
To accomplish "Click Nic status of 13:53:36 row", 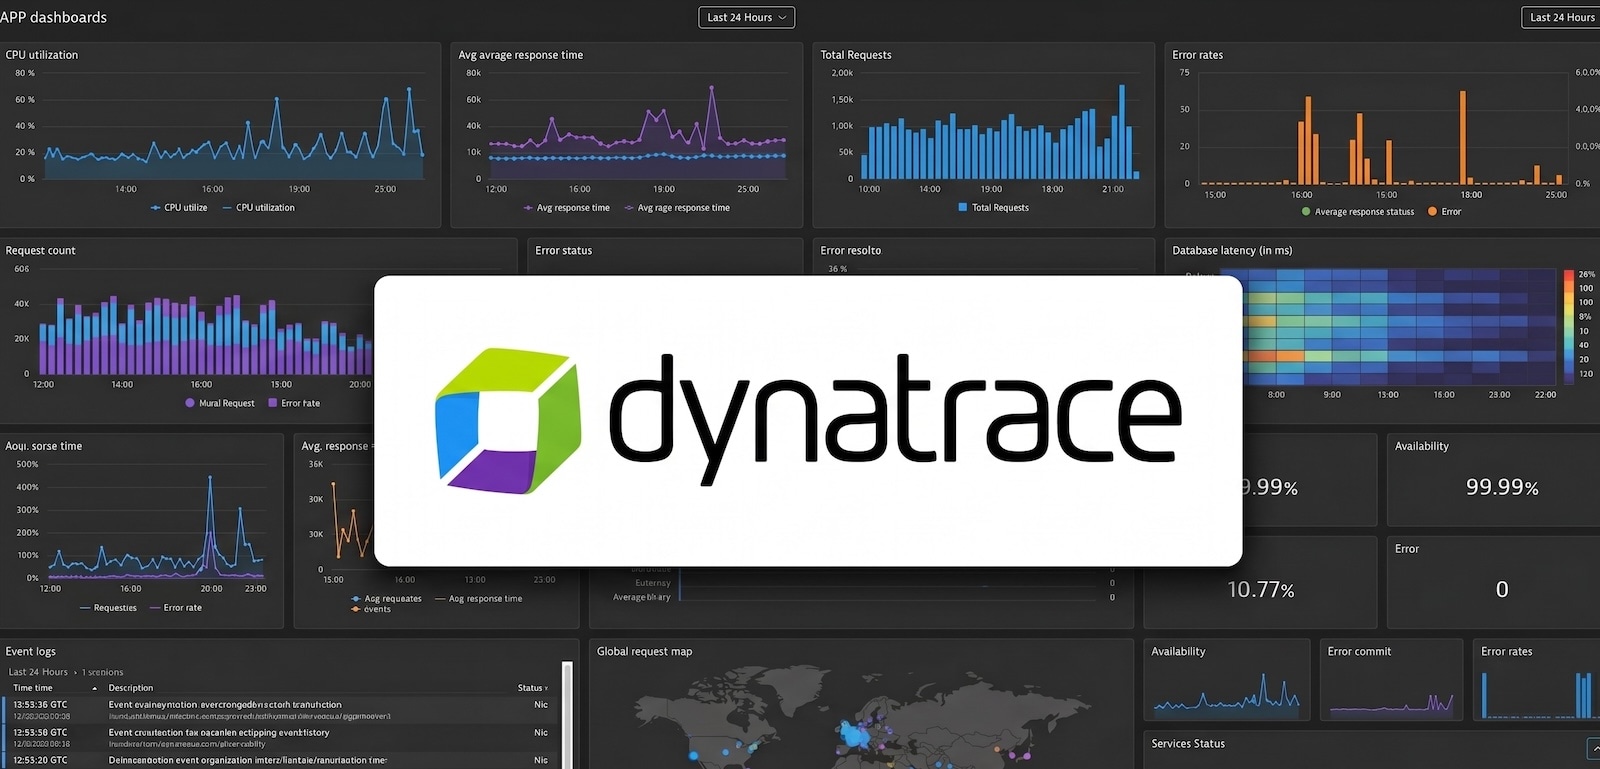I will click(x=541, y=705).
